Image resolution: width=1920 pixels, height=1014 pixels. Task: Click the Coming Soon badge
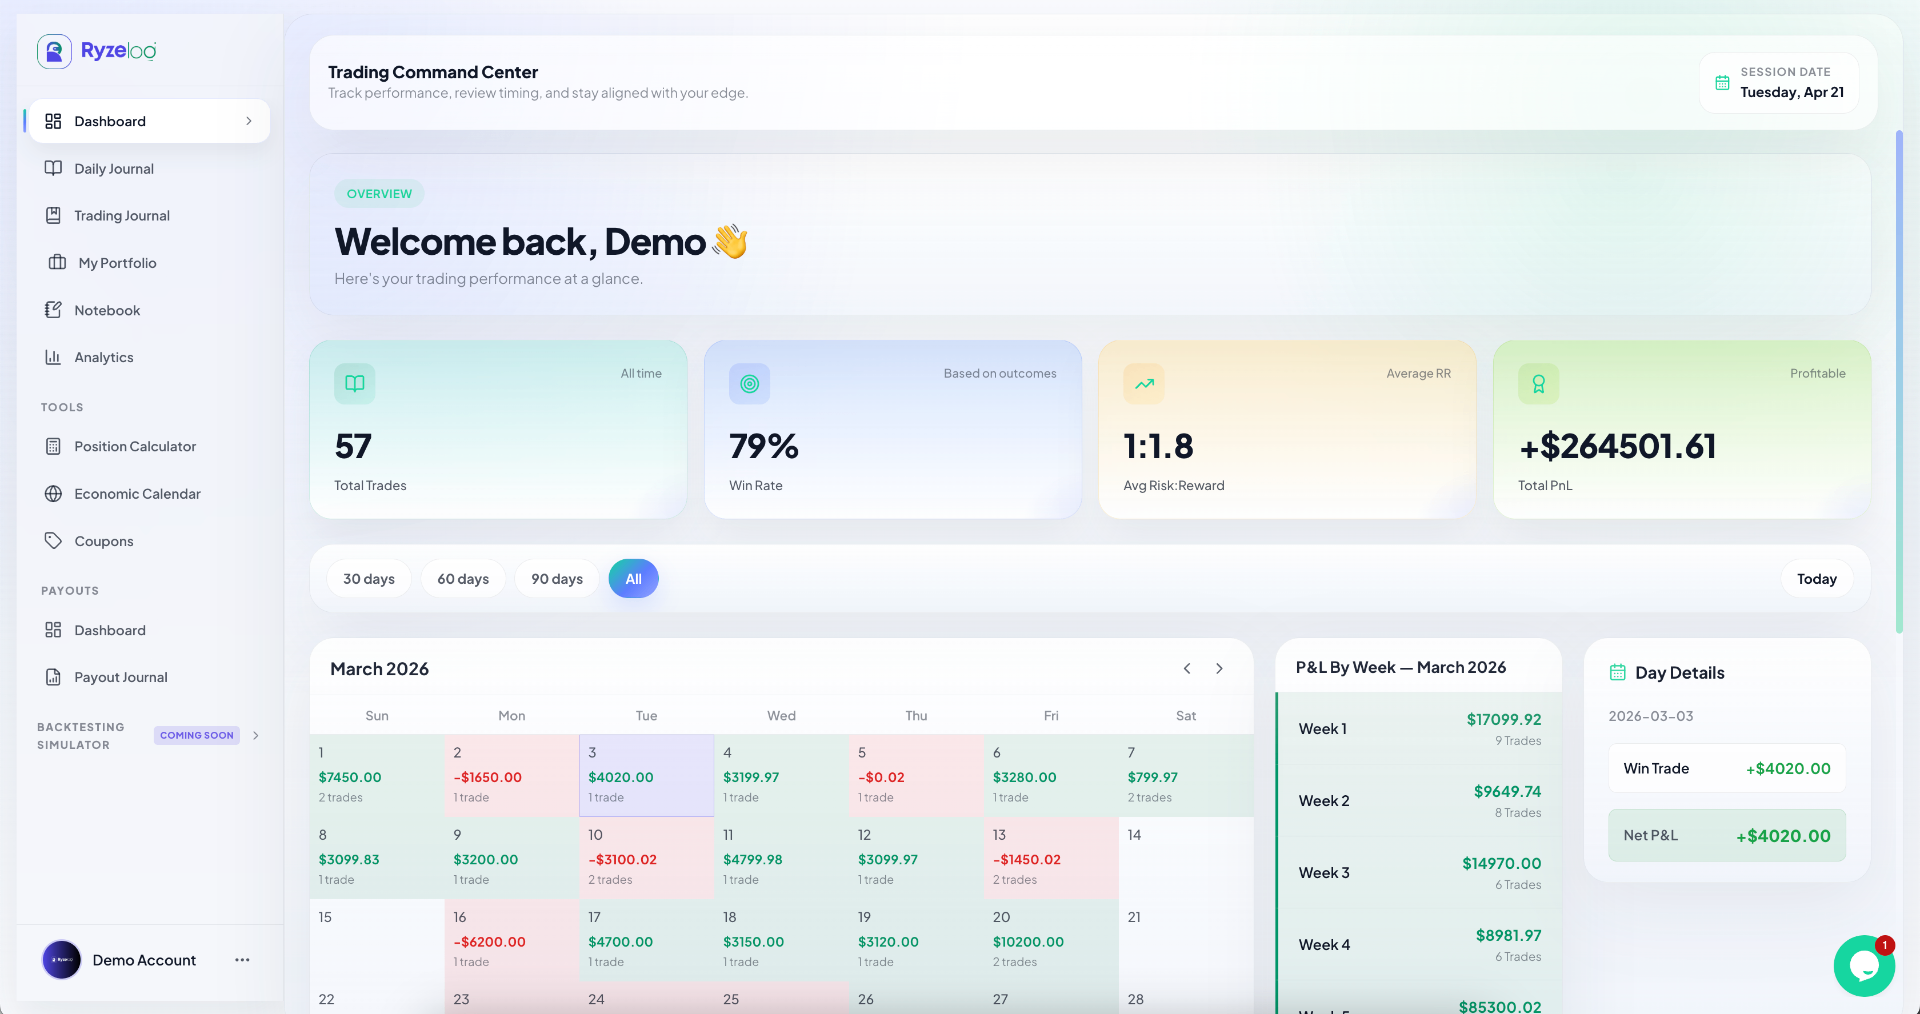(197, 735)
